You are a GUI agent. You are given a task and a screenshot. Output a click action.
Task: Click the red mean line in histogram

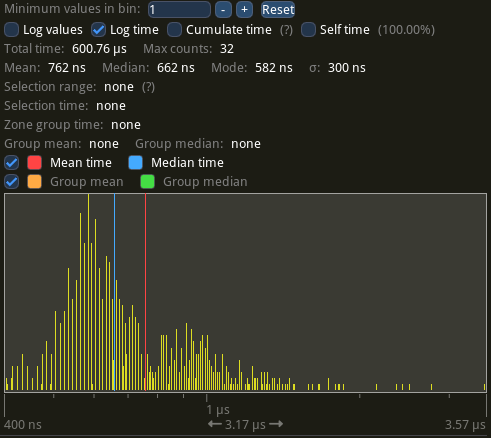(x=145, y=292)
